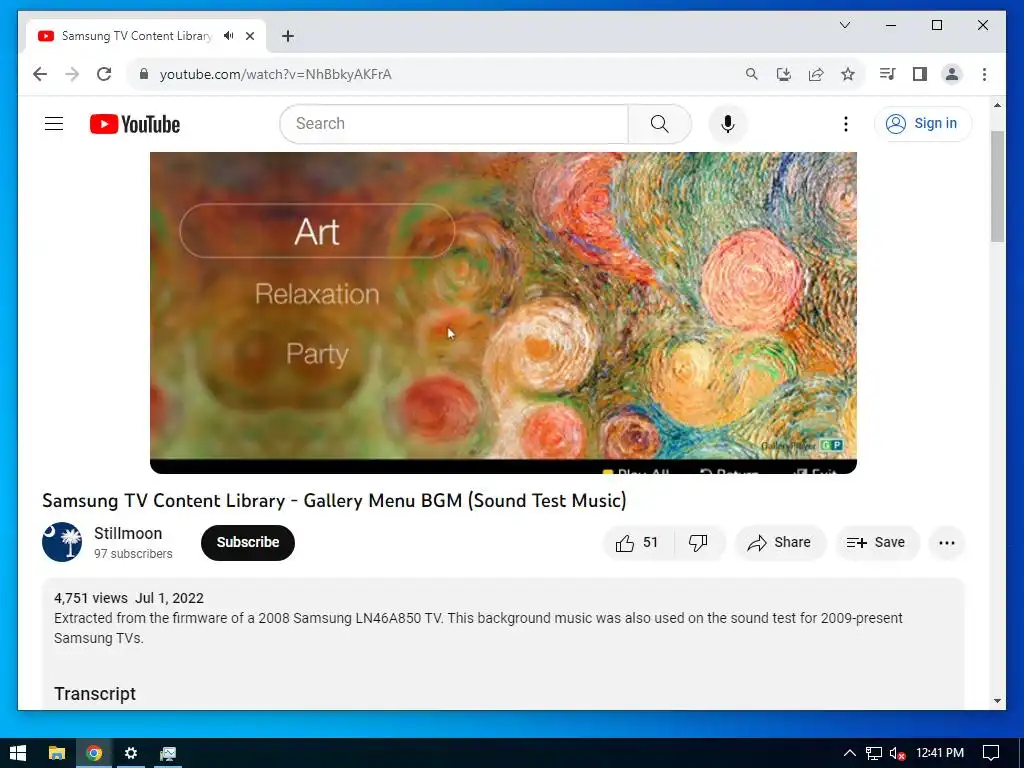Toggle Chrome side panel
This screenshot has width=1024, height=768.
pos(920,74)
